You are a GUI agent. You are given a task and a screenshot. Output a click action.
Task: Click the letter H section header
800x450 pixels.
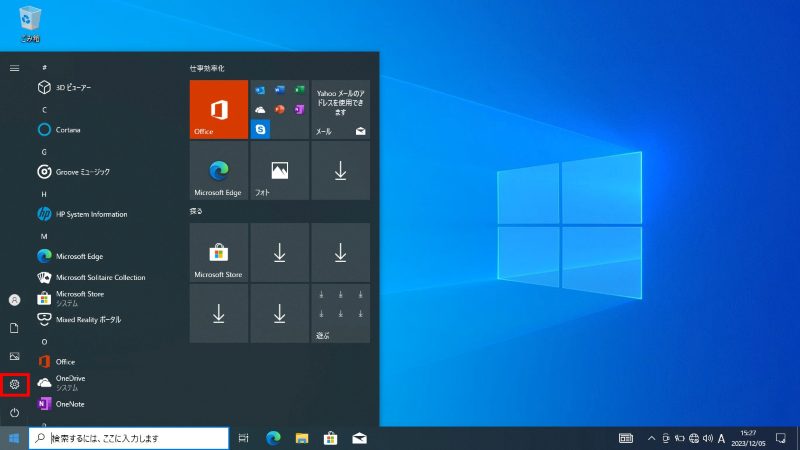(44, 194)
